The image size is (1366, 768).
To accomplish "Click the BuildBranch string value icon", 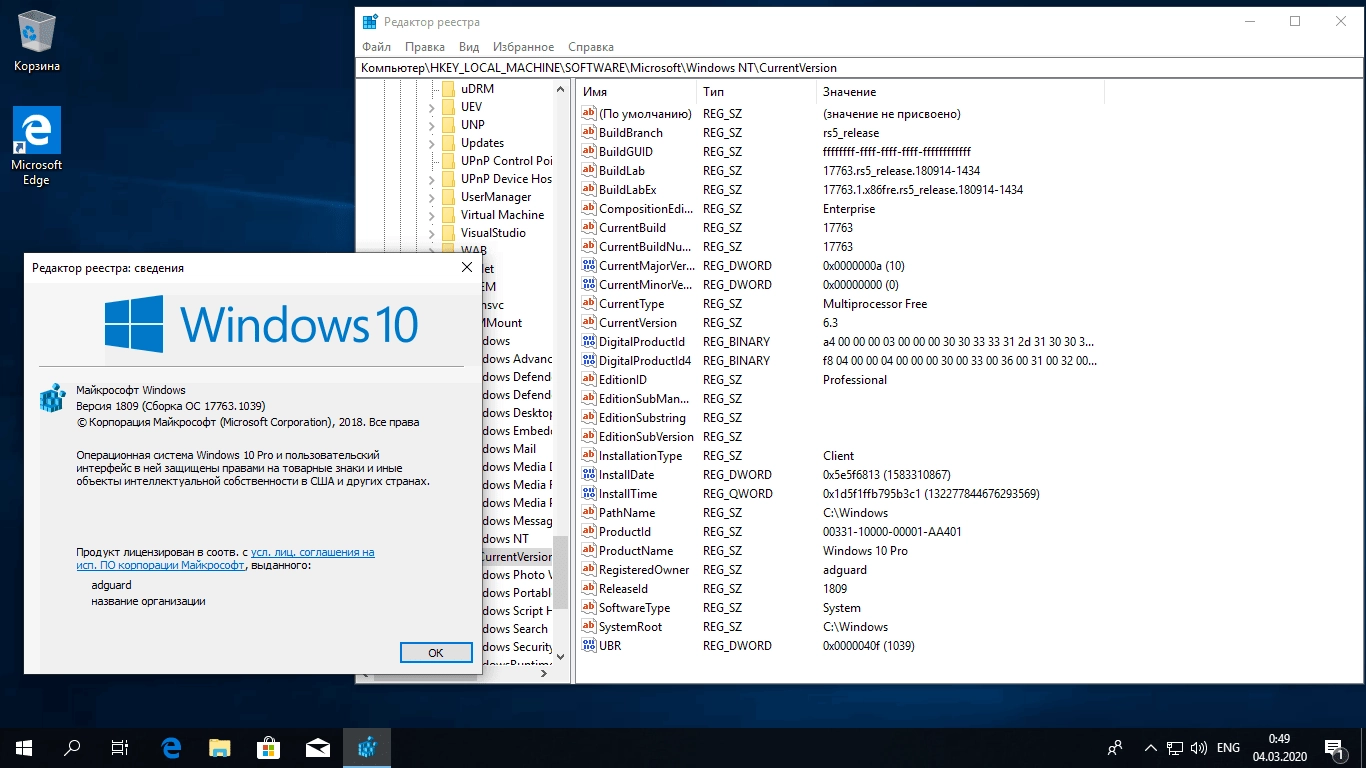I will coord(589,133).
